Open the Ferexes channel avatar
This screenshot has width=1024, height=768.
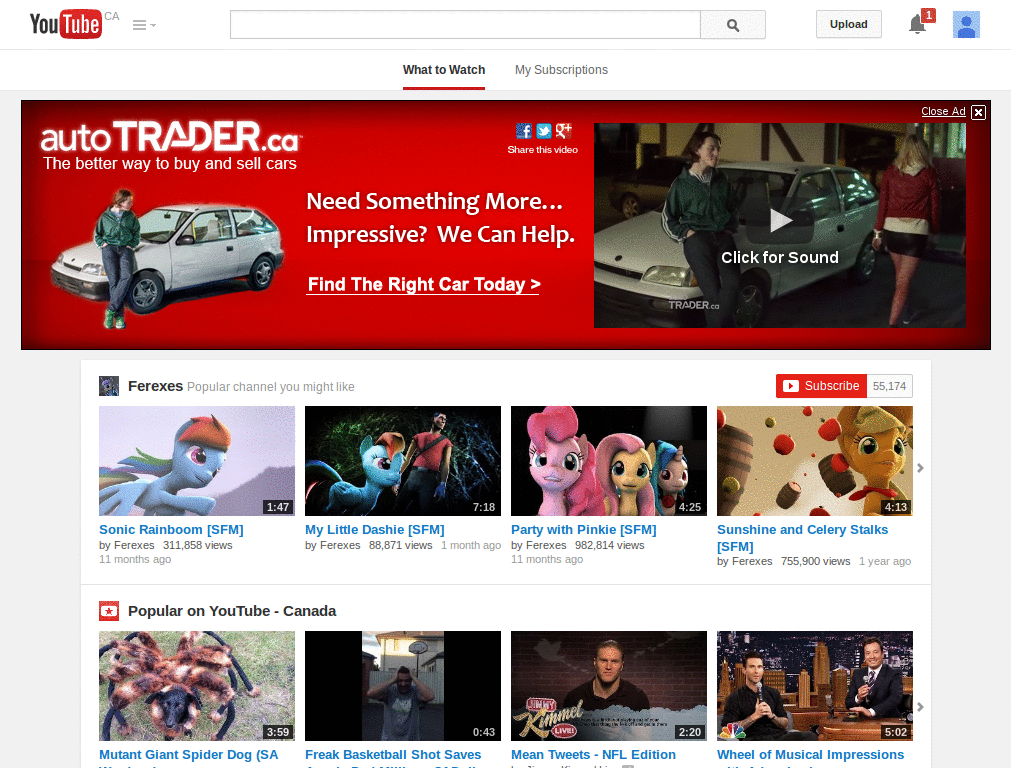click(x=108, y=386)
